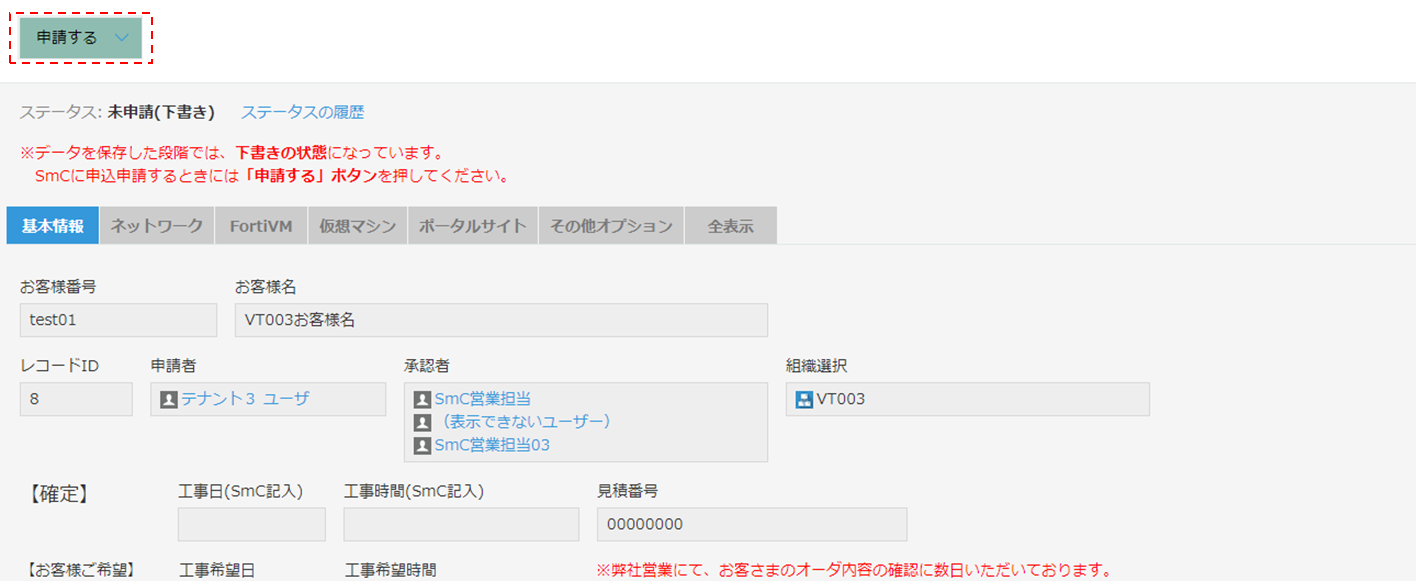Viewport: 1416px width, 581px height.
Task: Open the approver link SmC営業担当03
Action: tap(492, 445)
